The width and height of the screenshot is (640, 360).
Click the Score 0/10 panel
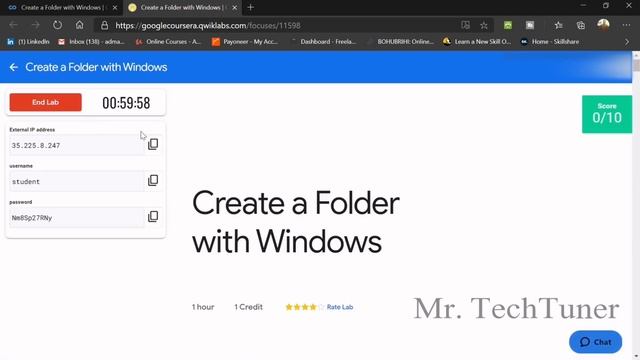(x=607, y=114)
